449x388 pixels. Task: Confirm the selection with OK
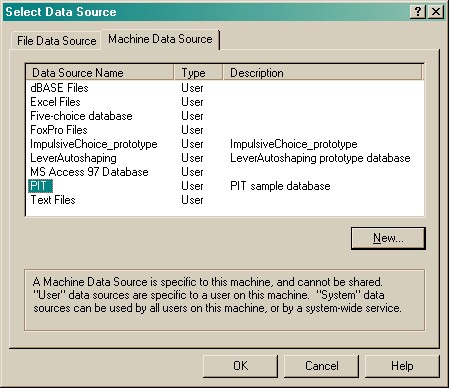pos(240,366)
